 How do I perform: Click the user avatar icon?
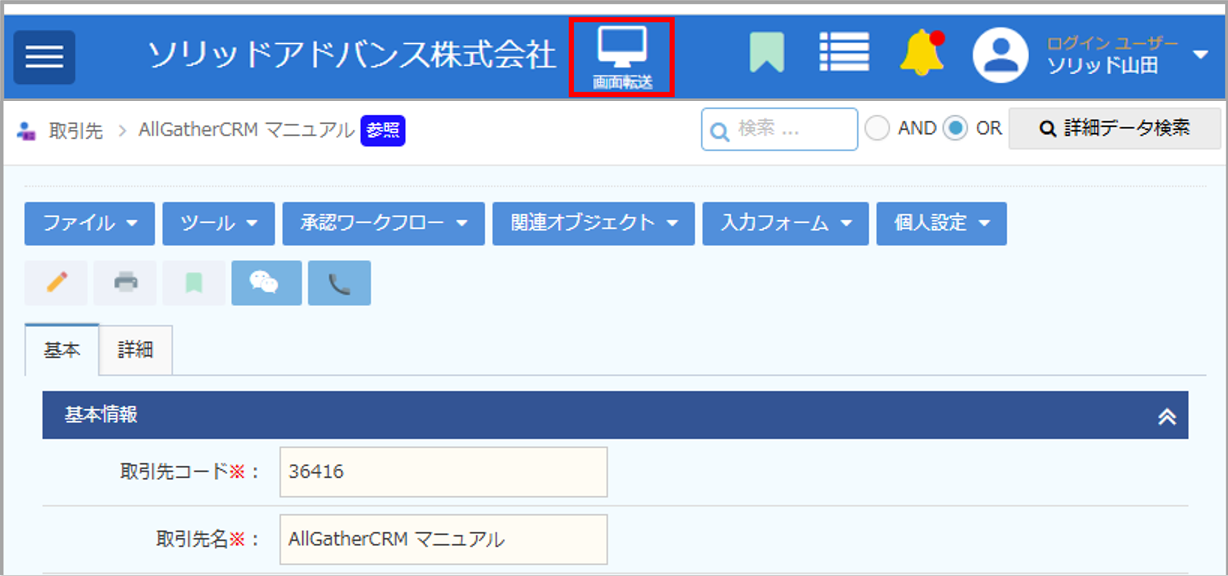pos(1000,54)
